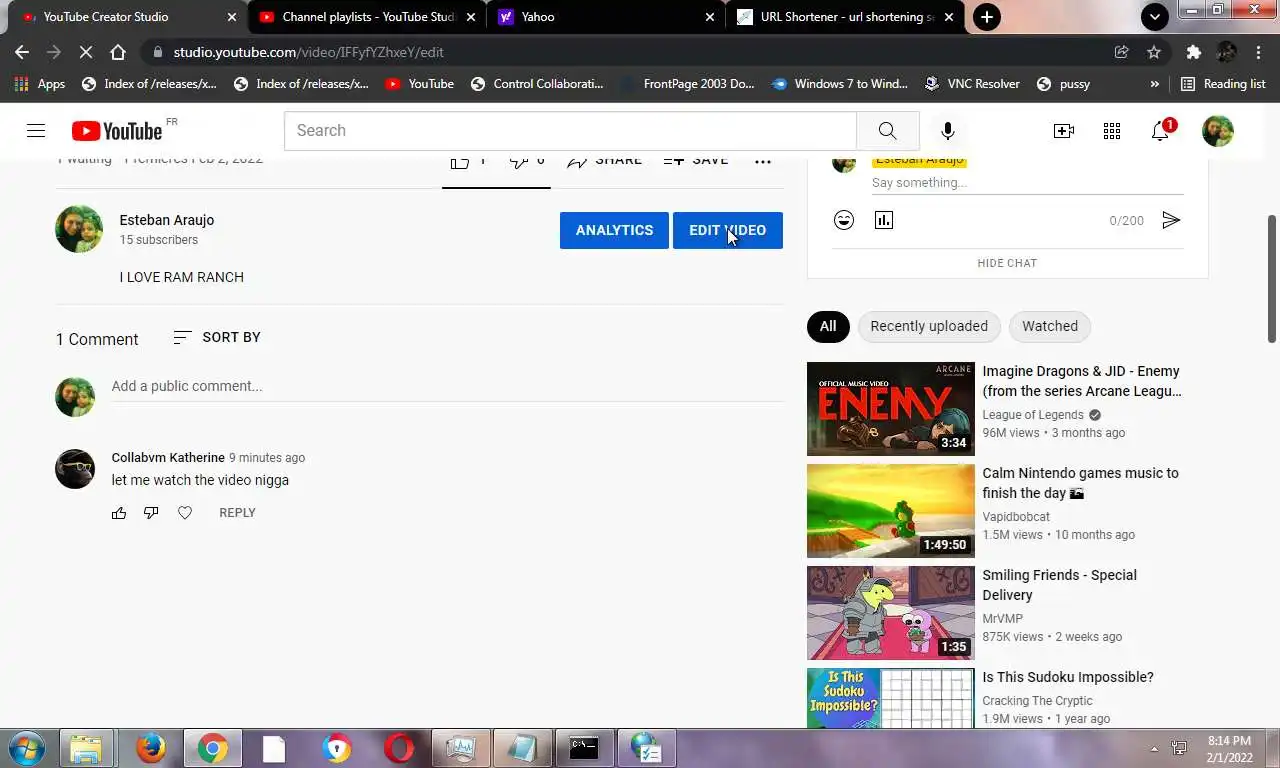Show hidden system tray icons

(1154, 748)
